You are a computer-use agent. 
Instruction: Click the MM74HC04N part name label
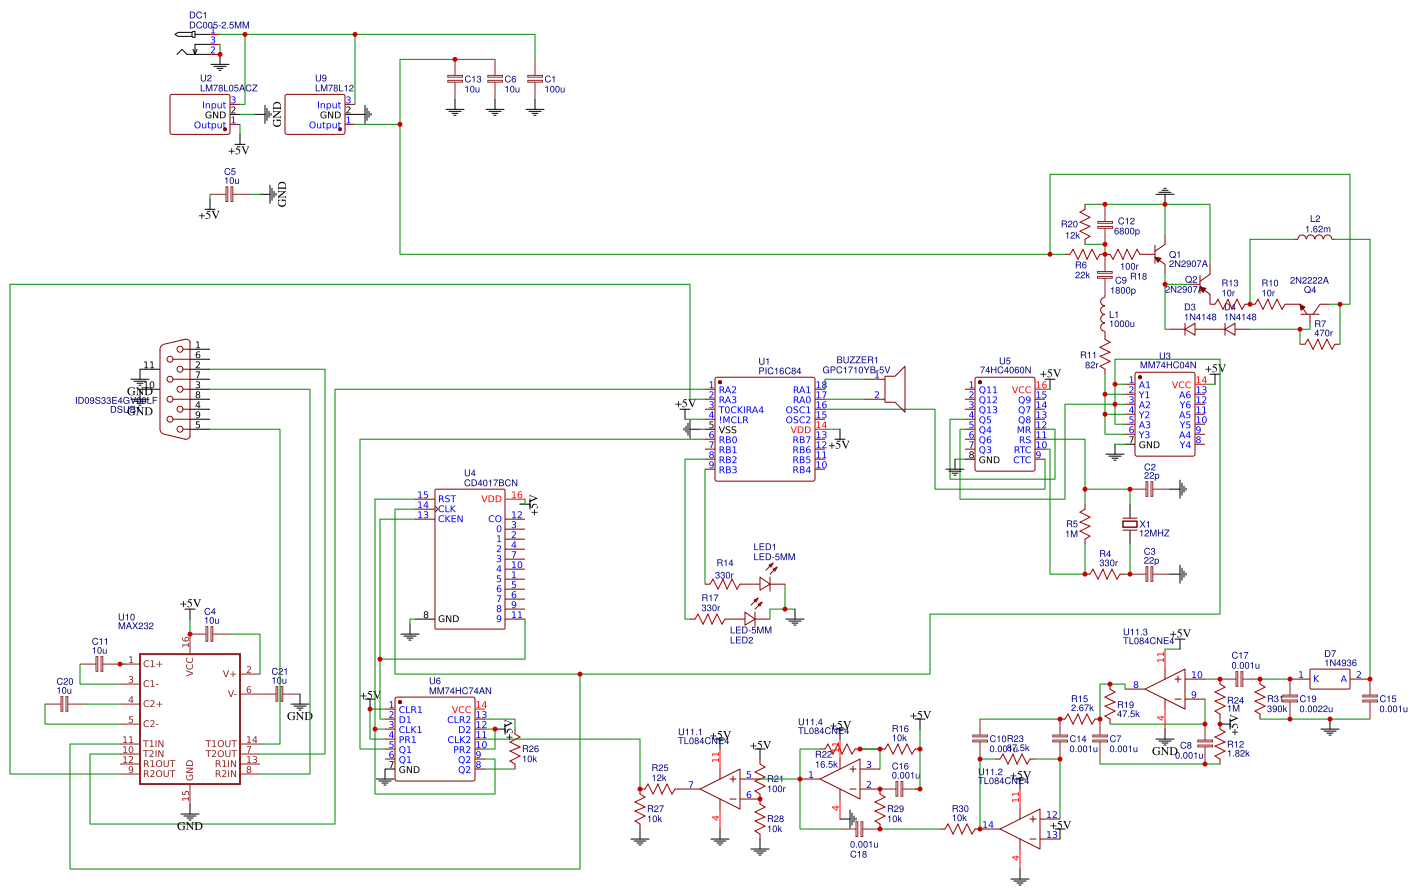tap(1168, 366)
